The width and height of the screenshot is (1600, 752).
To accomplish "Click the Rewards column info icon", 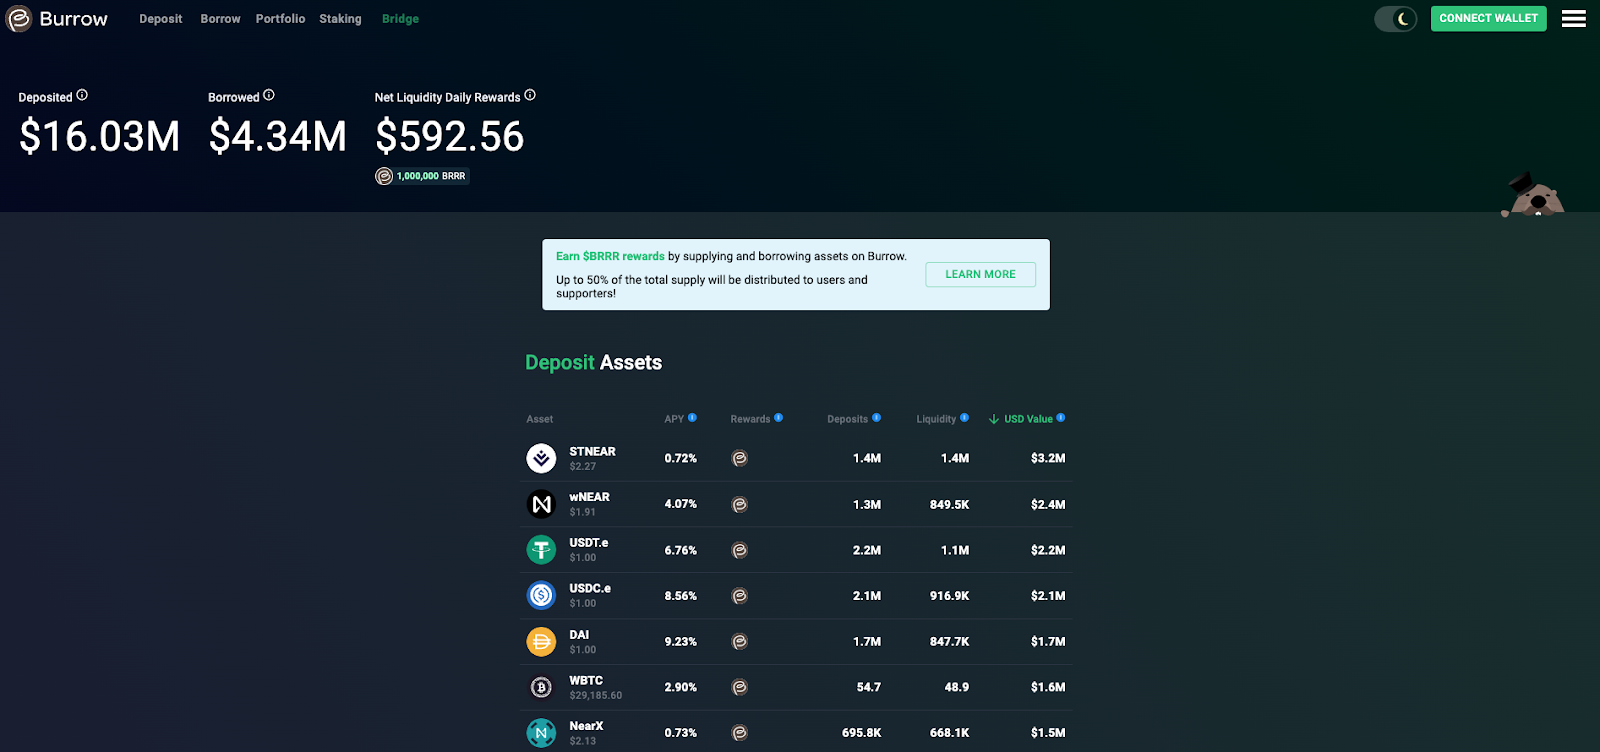I will coord(778,418).
